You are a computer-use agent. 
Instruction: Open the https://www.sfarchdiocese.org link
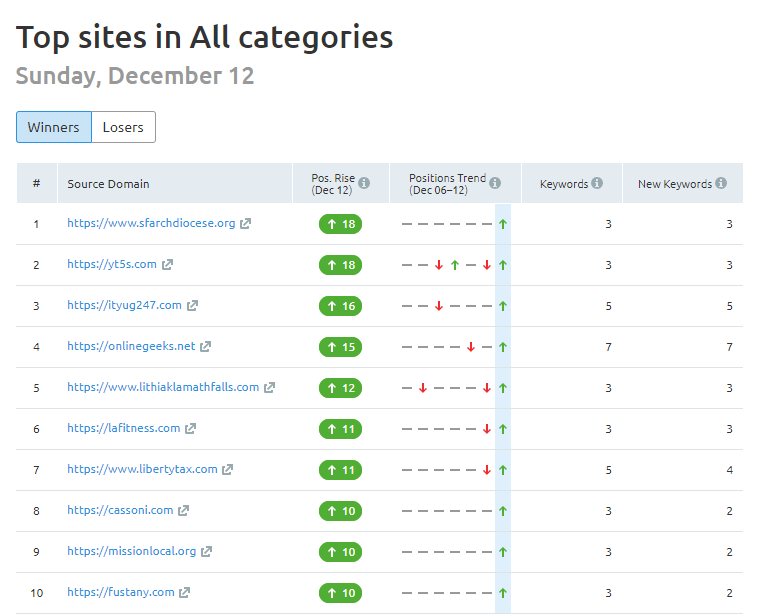pos(151,223)
